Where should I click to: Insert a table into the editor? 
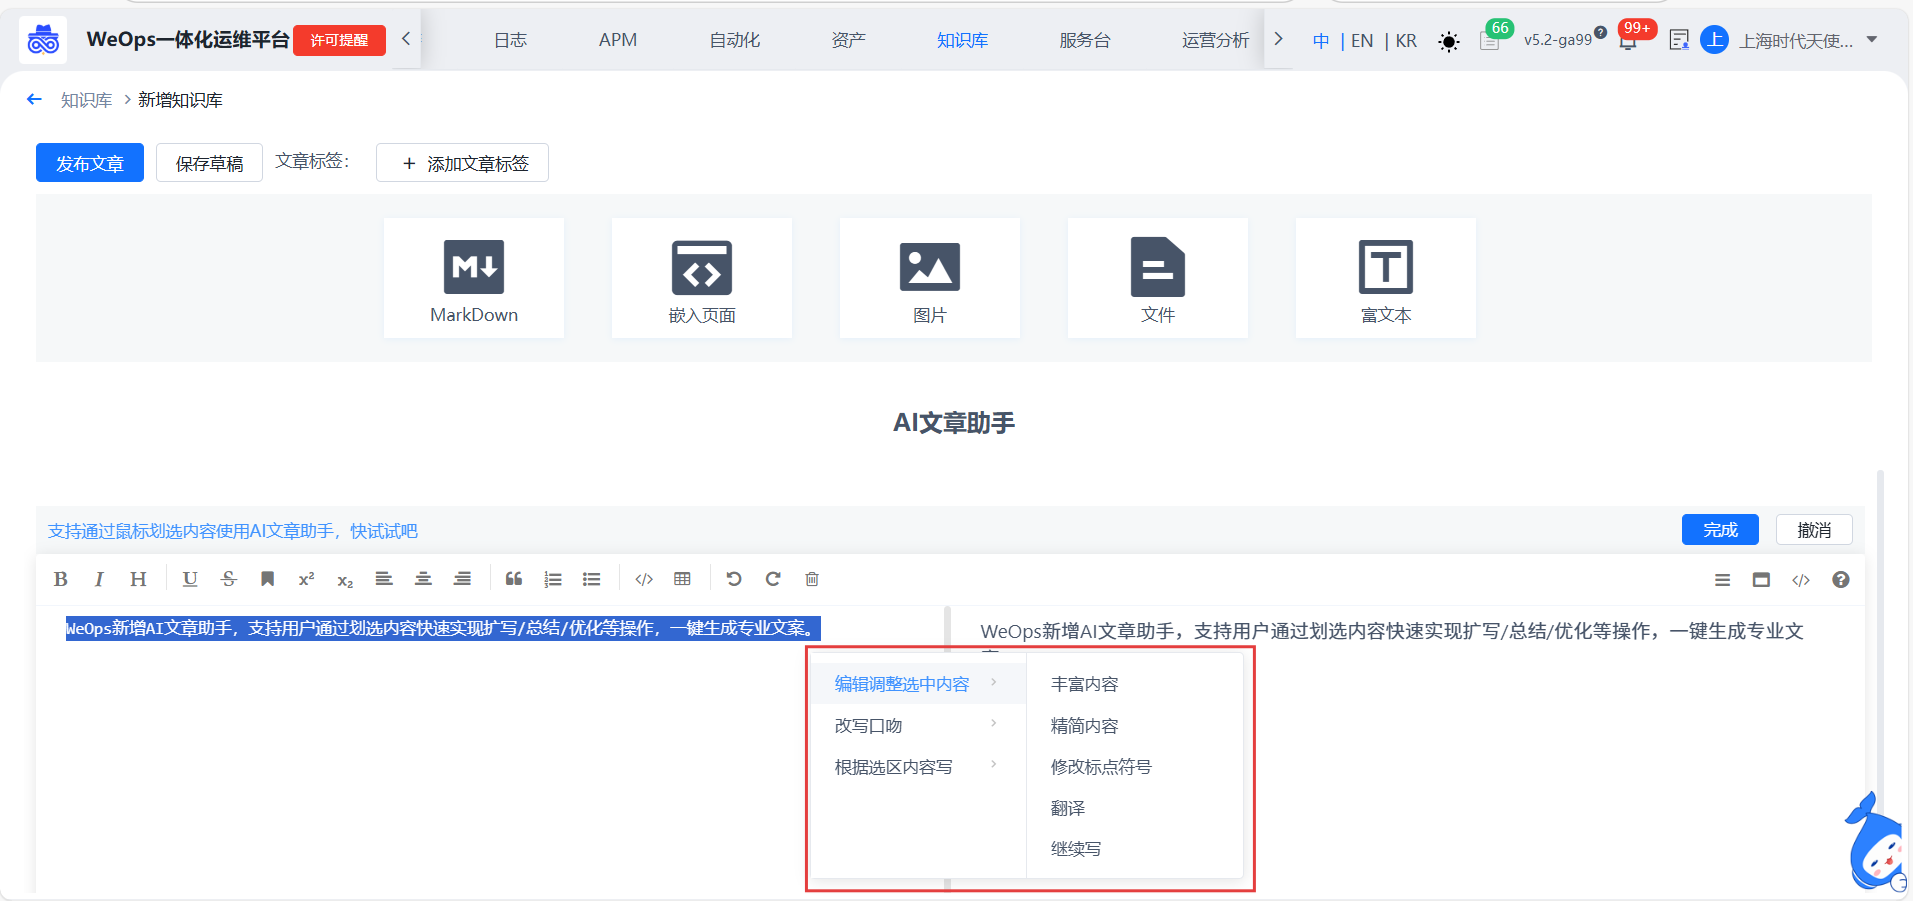coord(683,579)
